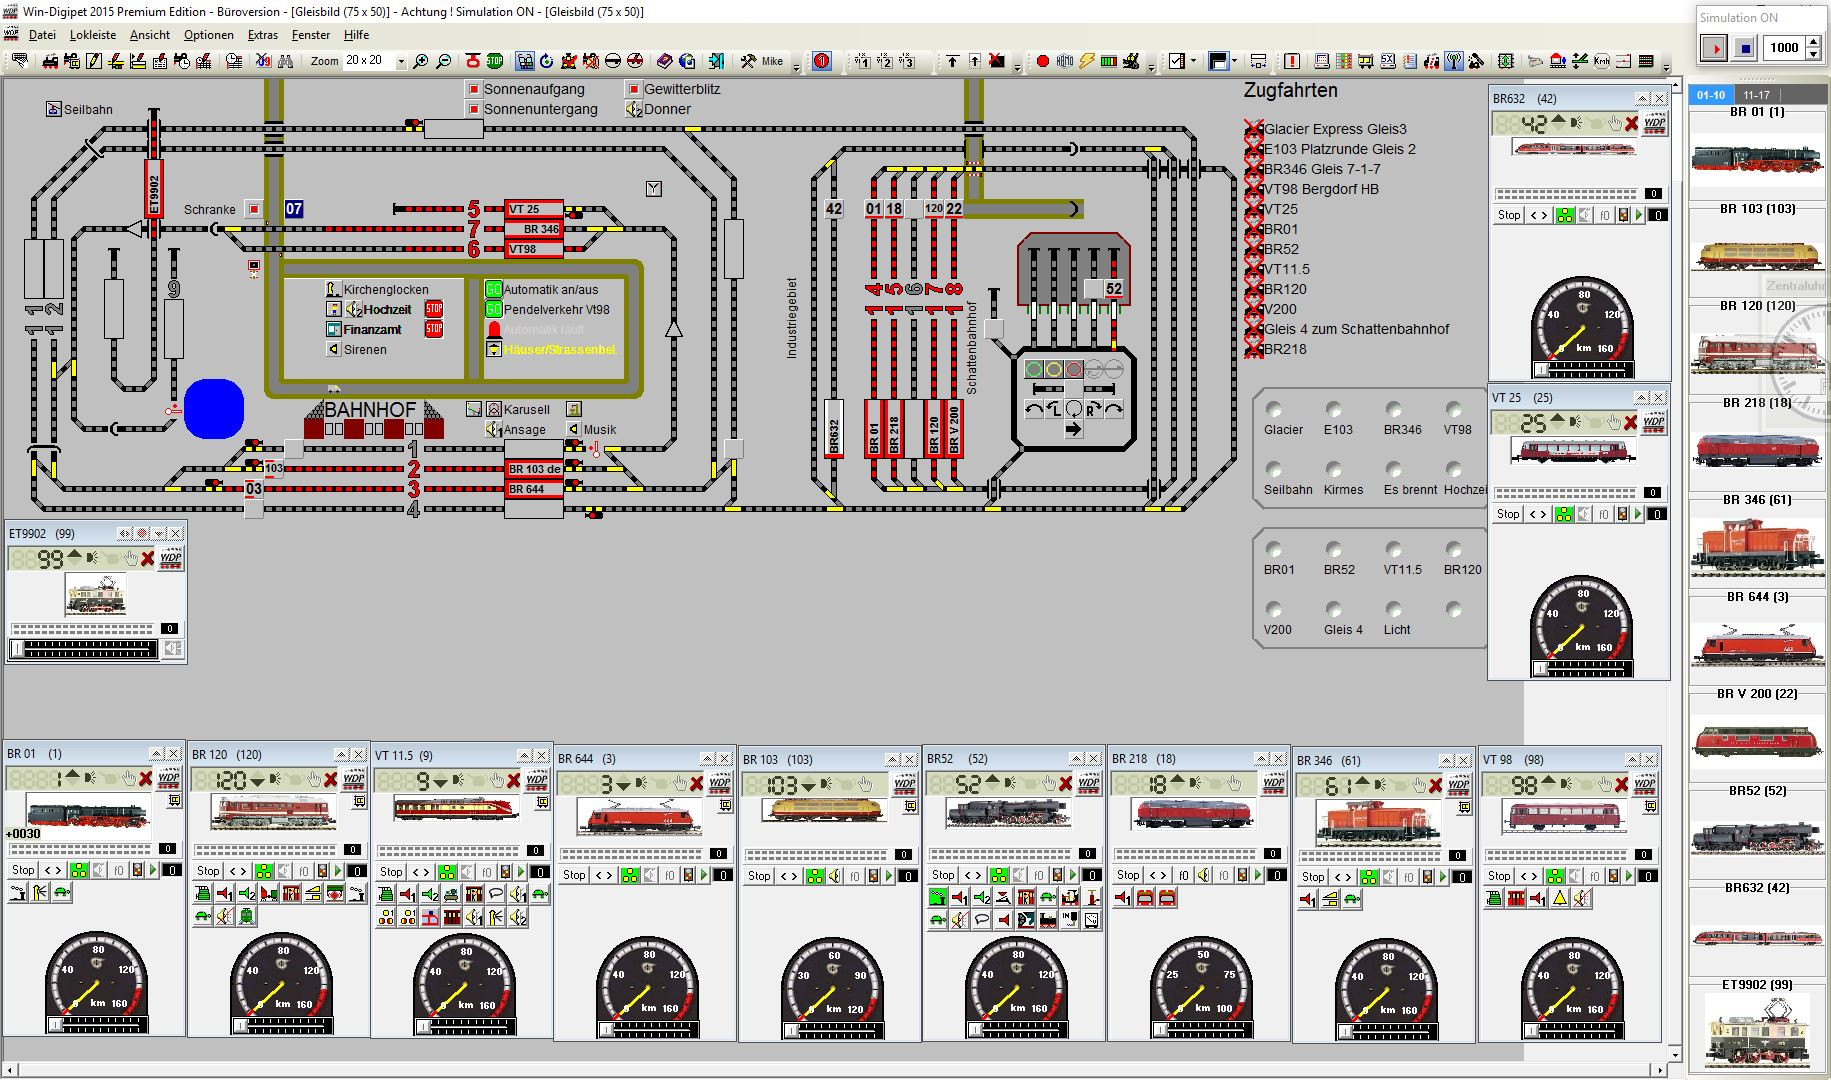Collapse the VT 25 control panel
The height and width of the screenshot is (1080, 1831).
[1640, 397]
